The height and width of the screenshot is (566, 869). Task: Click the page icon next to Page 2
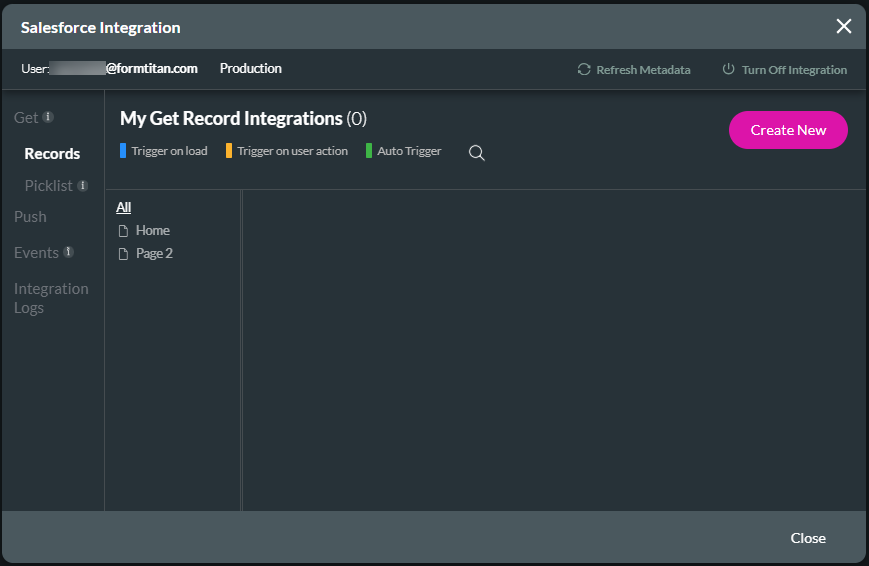pos(124,254)
